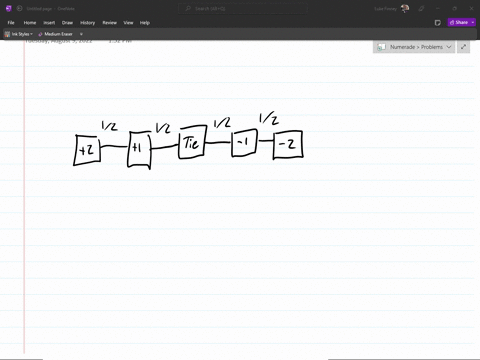The width and height of the screenshot is (480, 360).
Task: Expand the quick toolbar customize arrow
Action: tap(81, 34)
